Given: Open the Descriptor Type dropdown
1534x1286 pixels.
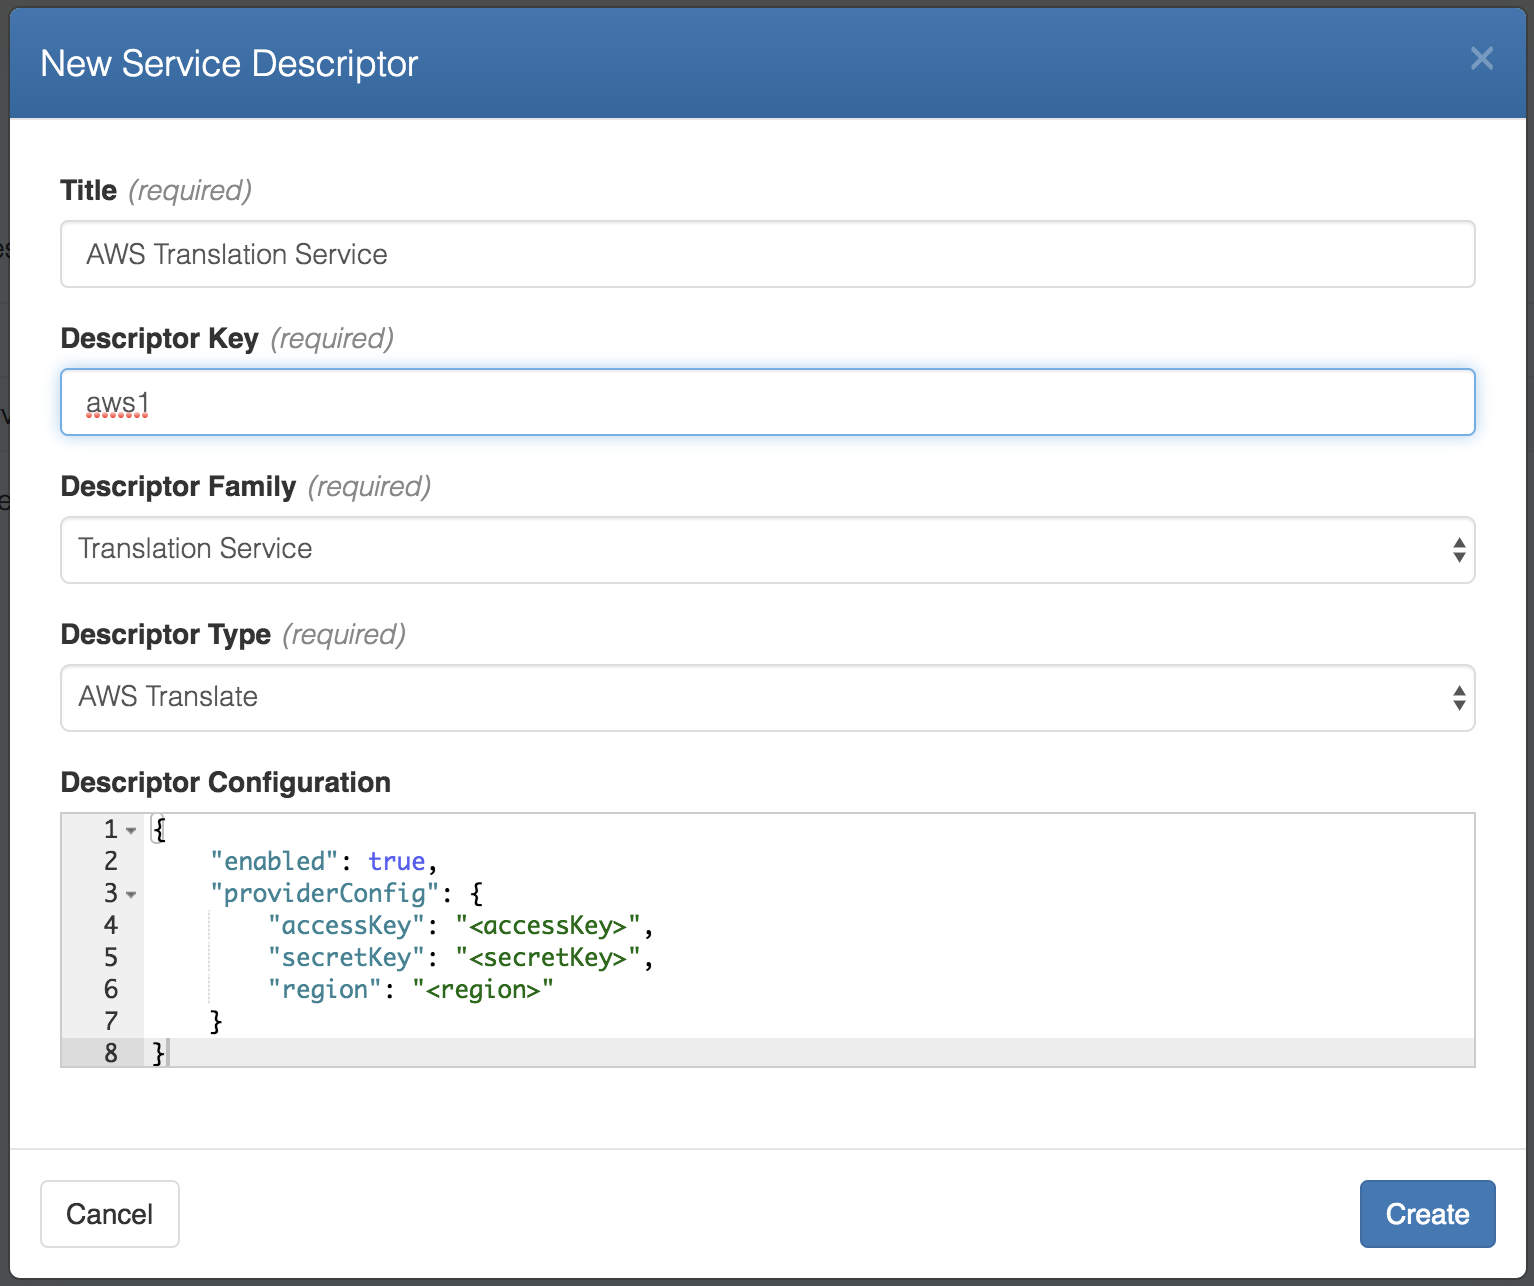Looking at the screenshot, I should click(x=767, y=697).
